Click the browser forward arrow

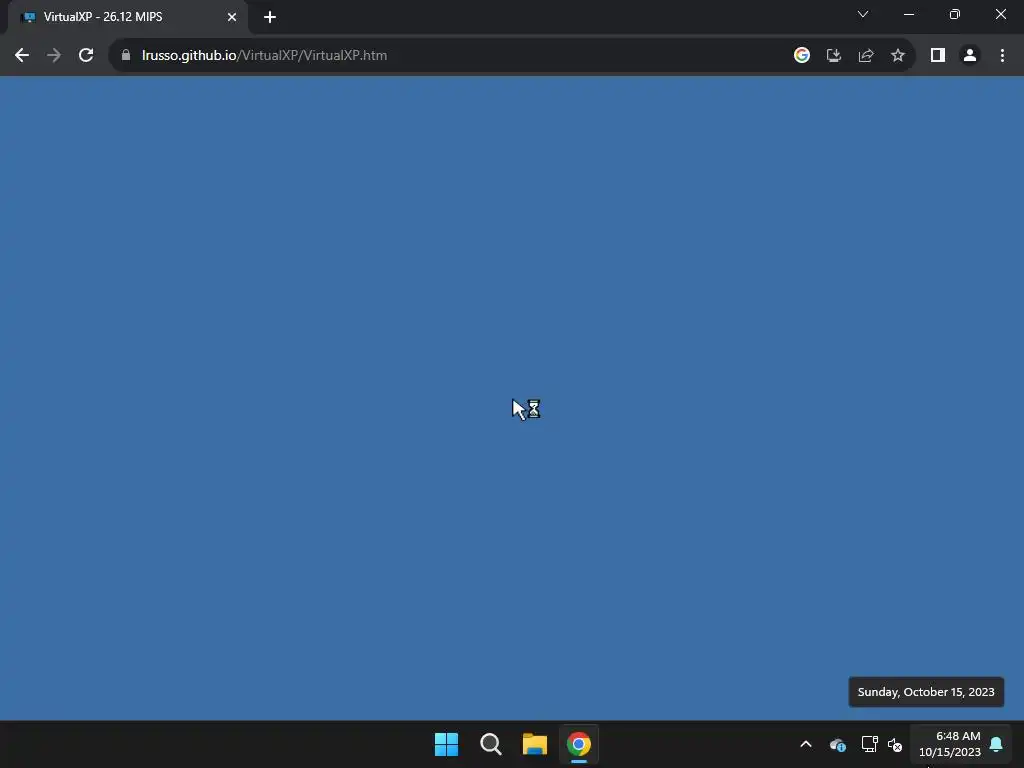tap(54, 56)
